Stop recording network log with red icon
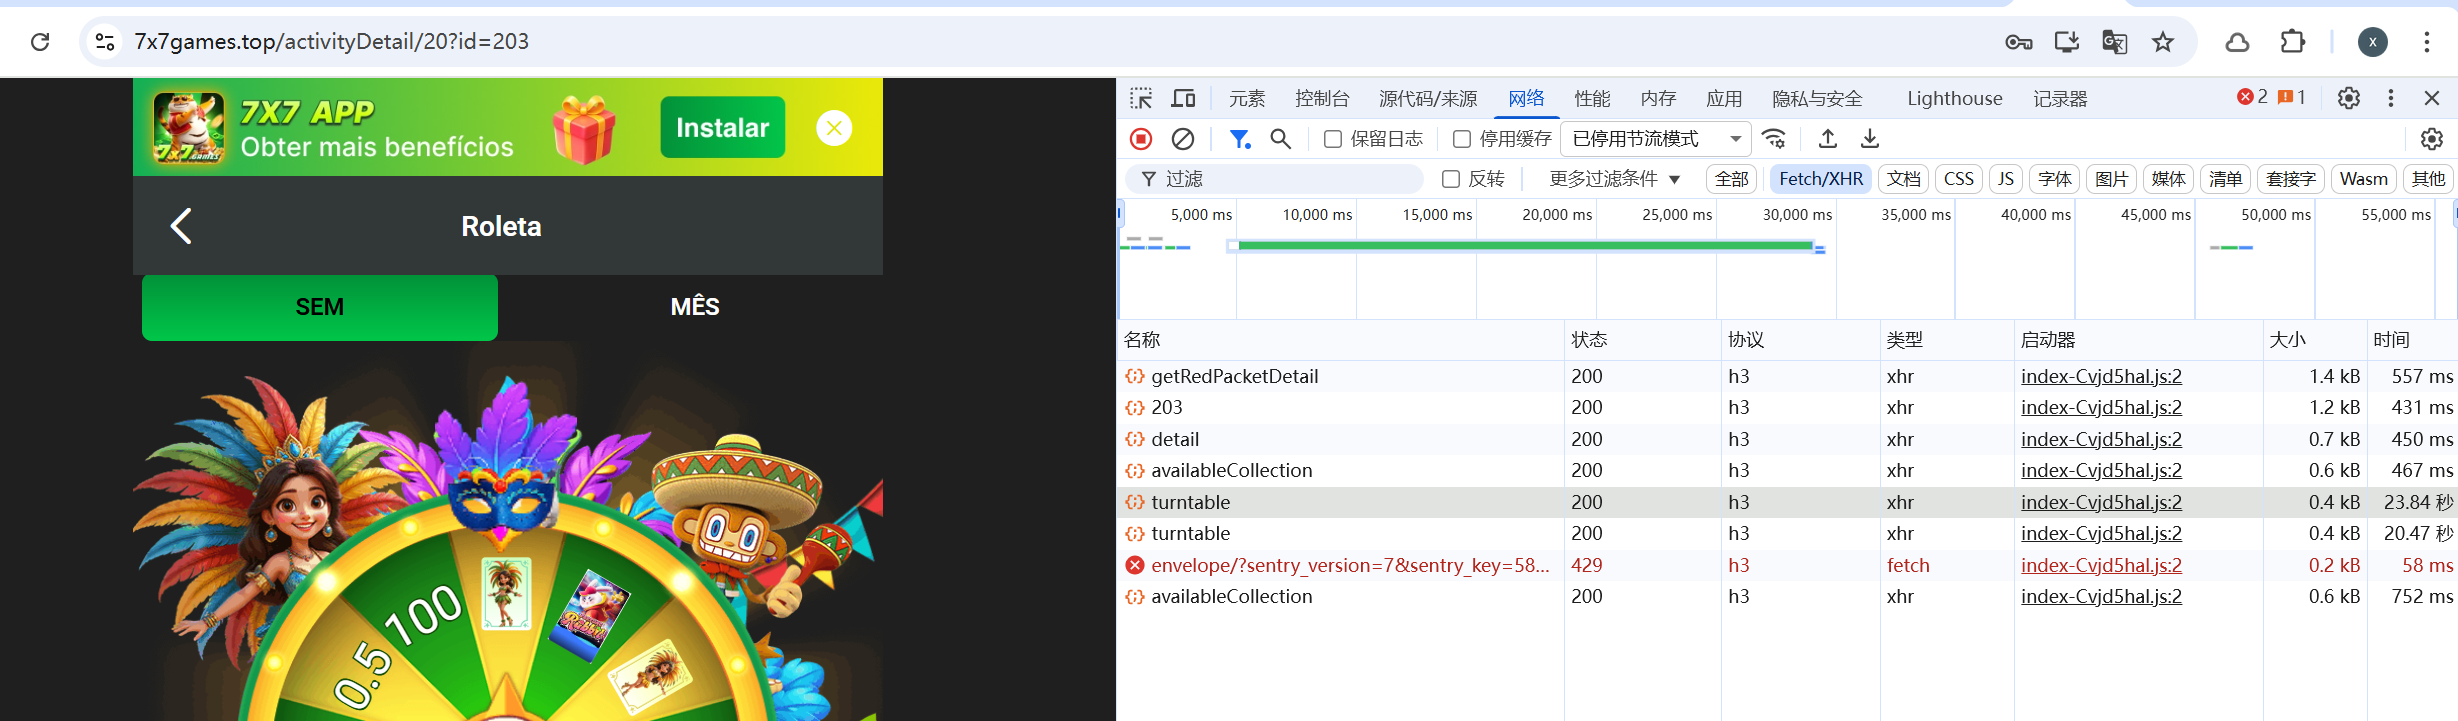2458x721 pixels. point(1141,139)
